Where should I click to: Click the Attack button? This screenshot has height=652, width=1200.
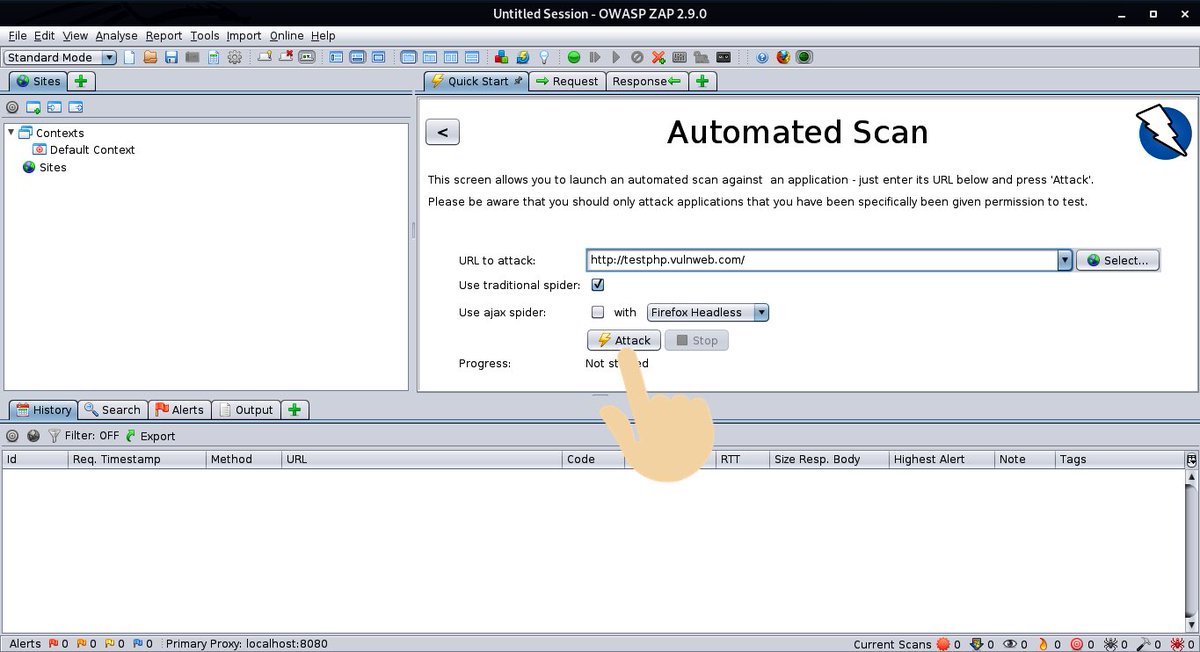click(623, 340)
